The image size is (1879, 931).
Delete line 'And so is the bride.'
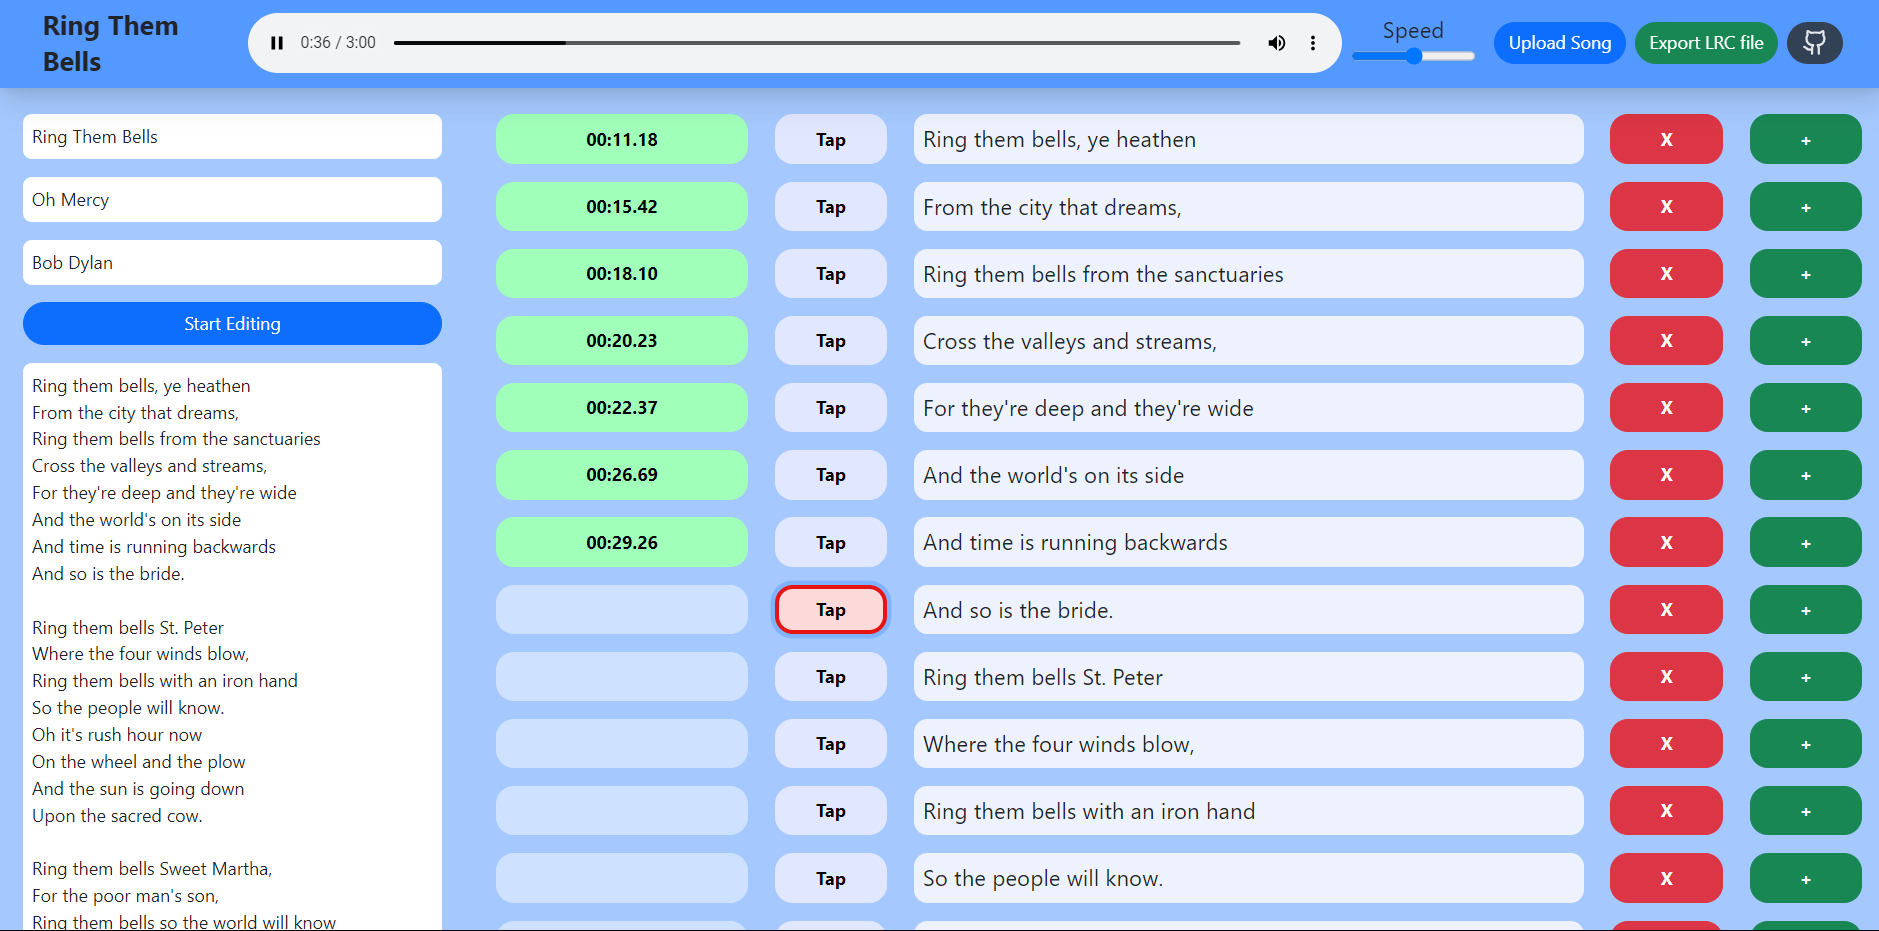(x=1666, y=610)
